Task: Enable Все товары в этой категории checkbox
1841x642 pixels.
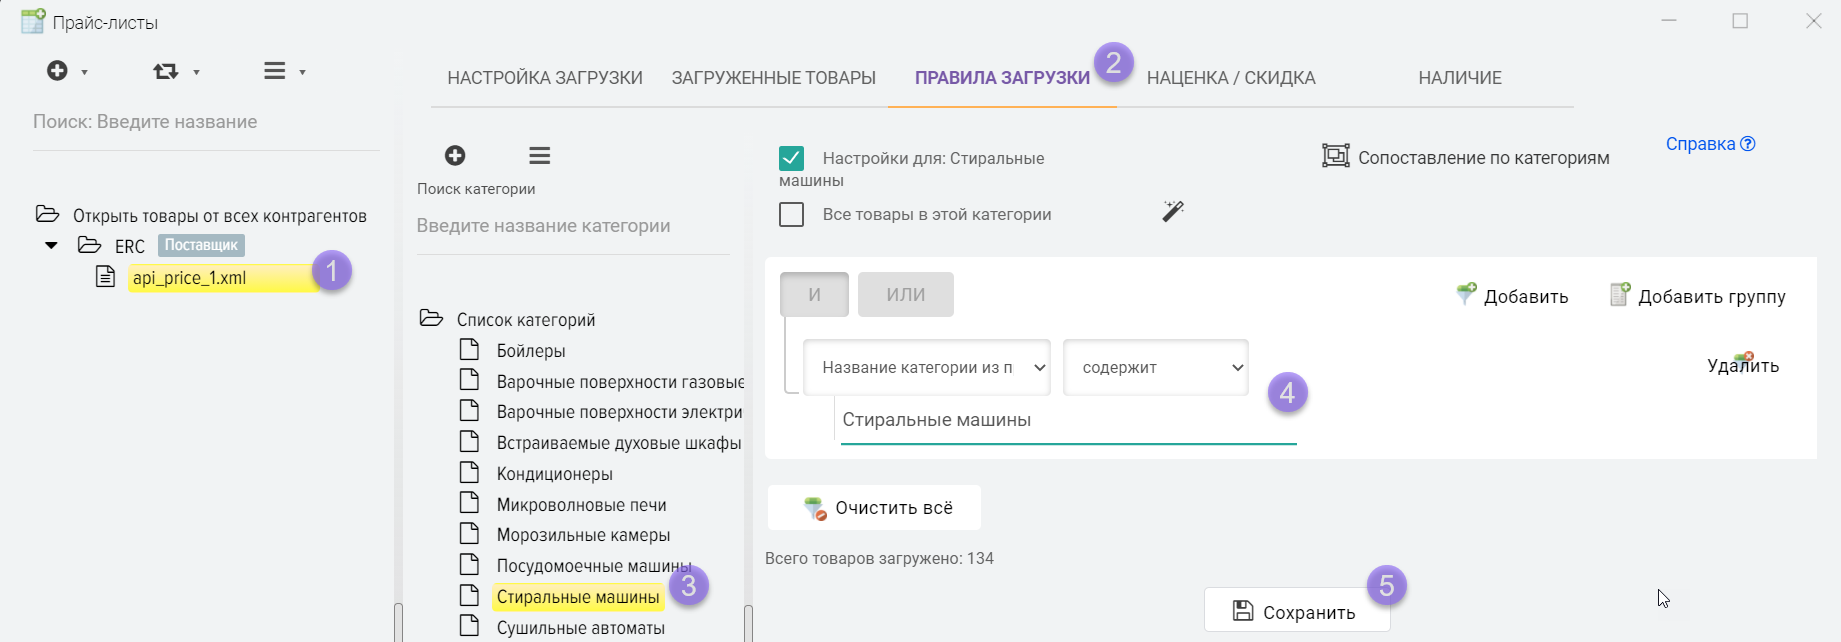Action: coord(791,215)
